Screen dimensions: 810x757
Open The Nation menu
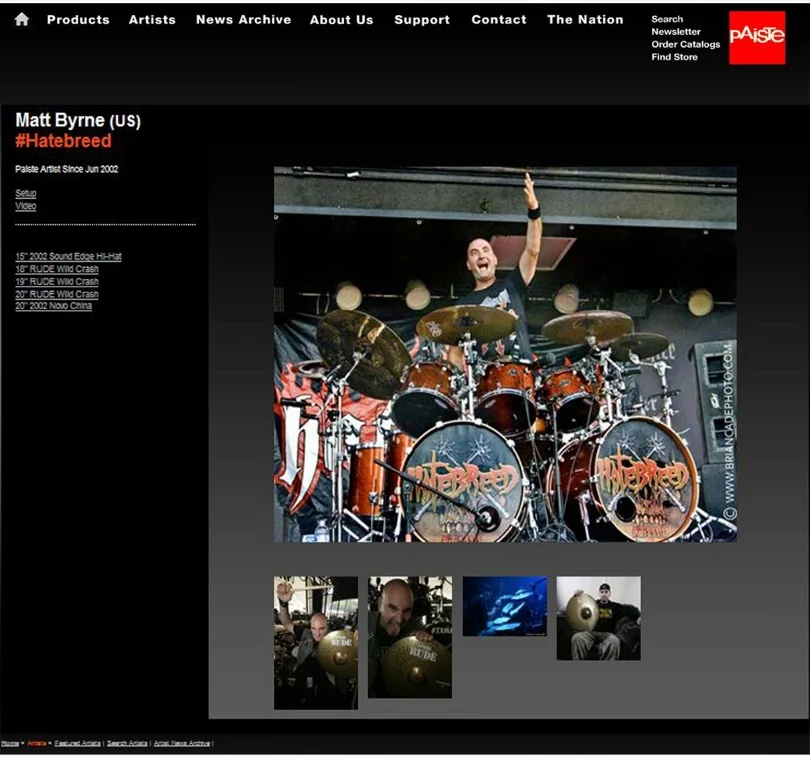pos(585,20)
